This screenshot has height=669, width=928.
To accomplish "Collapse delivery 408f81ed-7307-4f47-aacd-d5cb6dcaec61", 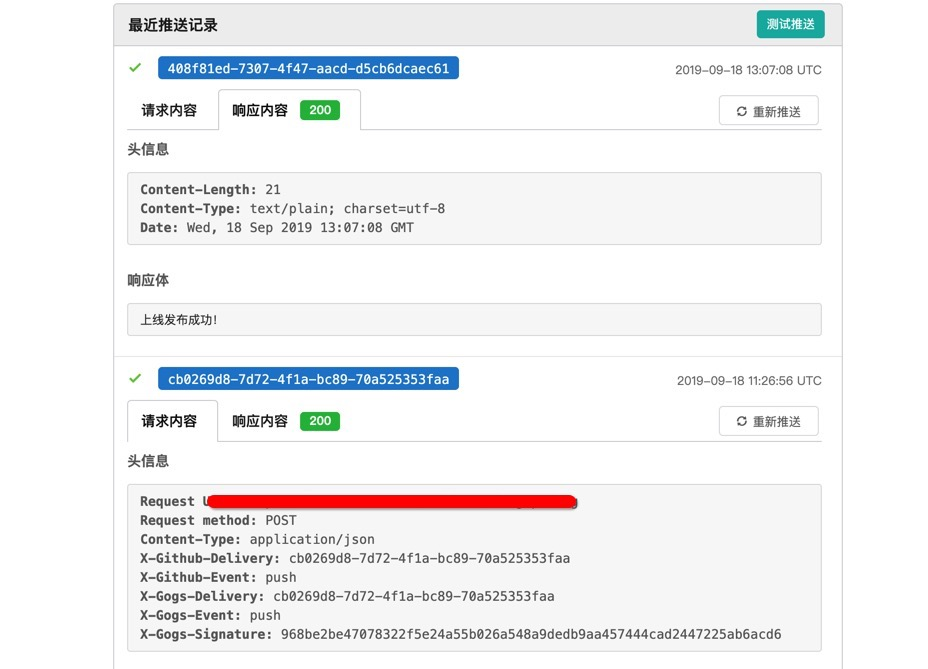I will coord(308,69).
